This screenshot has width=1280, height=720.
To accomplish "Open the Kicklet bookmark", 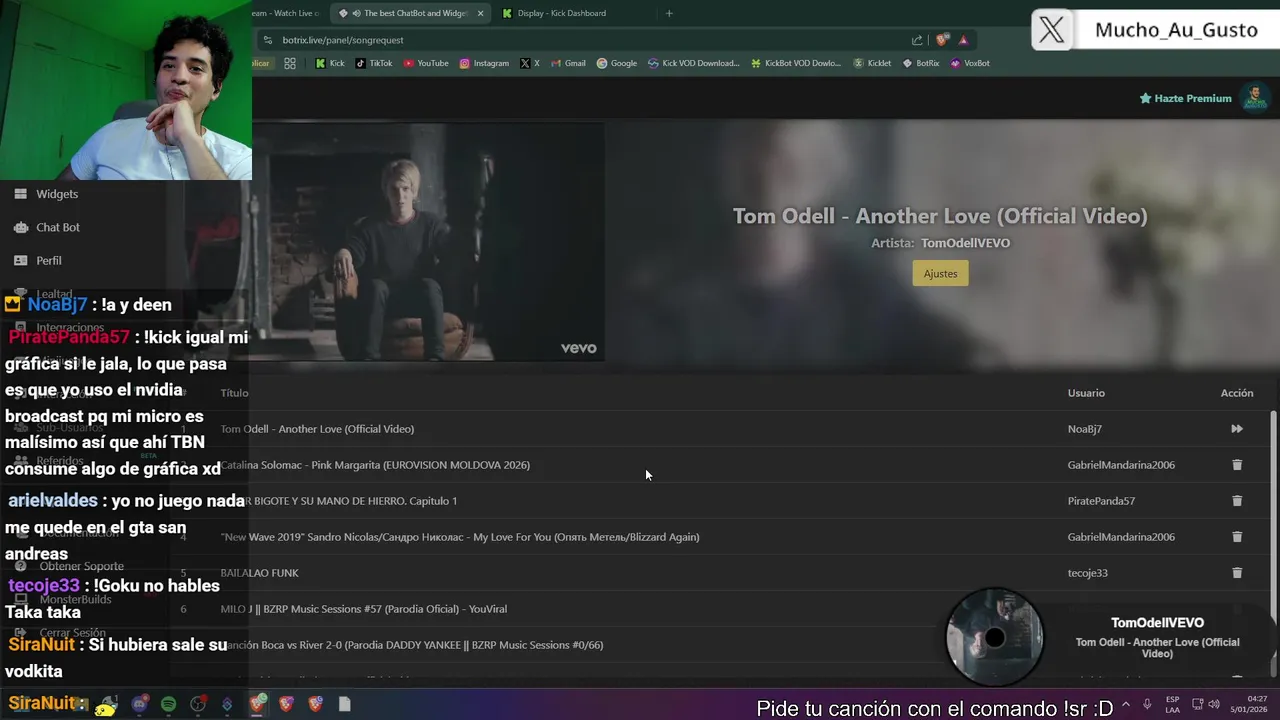I will [x=872, y=63].
